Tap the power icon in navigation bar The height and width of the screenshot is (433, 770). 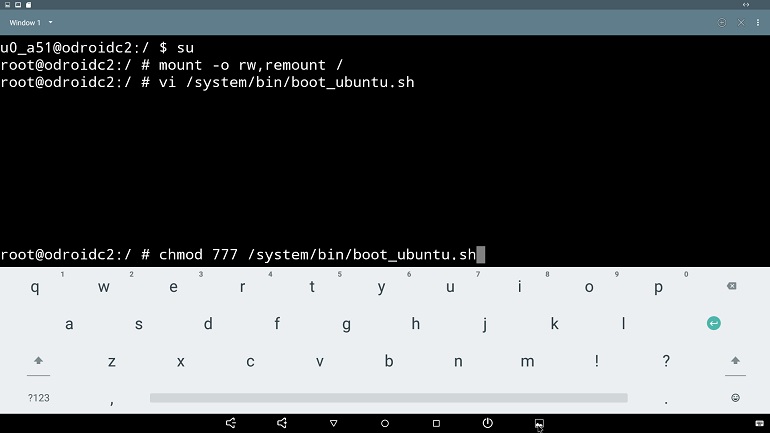coord(488,423)
